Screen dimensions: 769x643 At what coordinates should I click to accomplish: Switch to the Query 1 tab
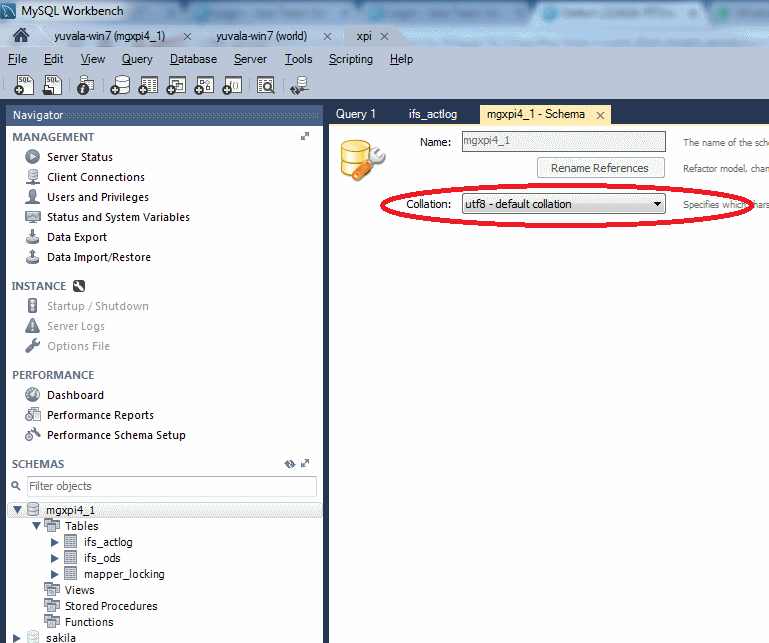tap(356, 114)
